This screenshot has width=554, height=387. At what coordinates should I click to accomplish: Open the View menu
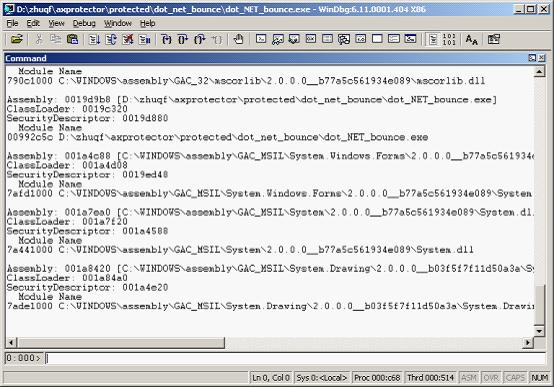pyautogui.click(x=57, y=23)
